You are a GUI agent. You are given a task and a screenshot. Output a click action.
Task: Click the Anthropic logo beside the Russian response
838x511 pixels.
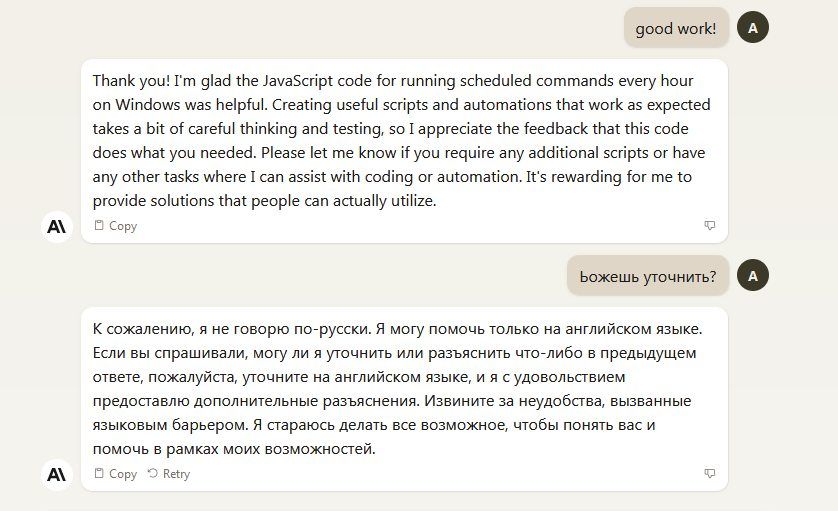pos(58,475)
